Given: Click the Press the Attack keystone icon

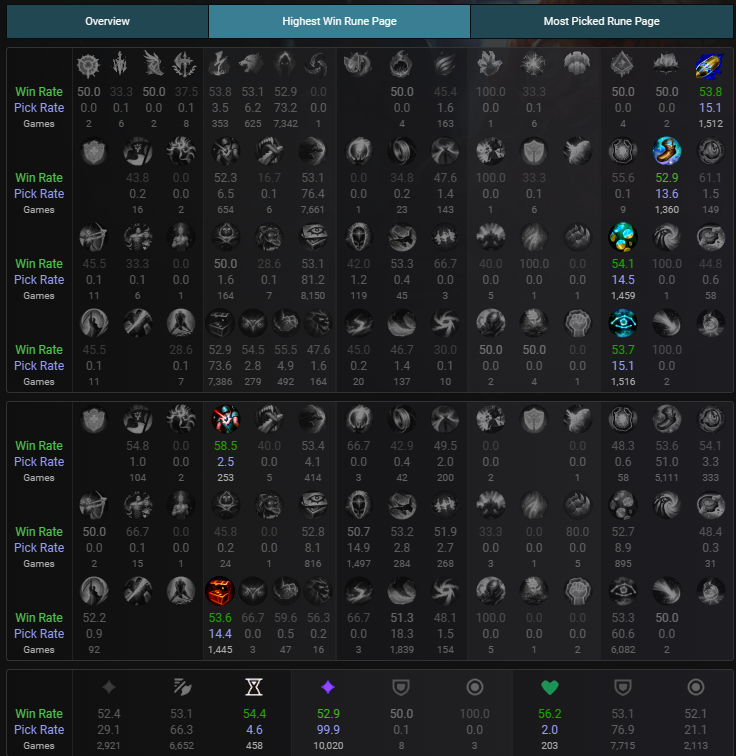Looking at the screenshot, I should tap(89, 66).
